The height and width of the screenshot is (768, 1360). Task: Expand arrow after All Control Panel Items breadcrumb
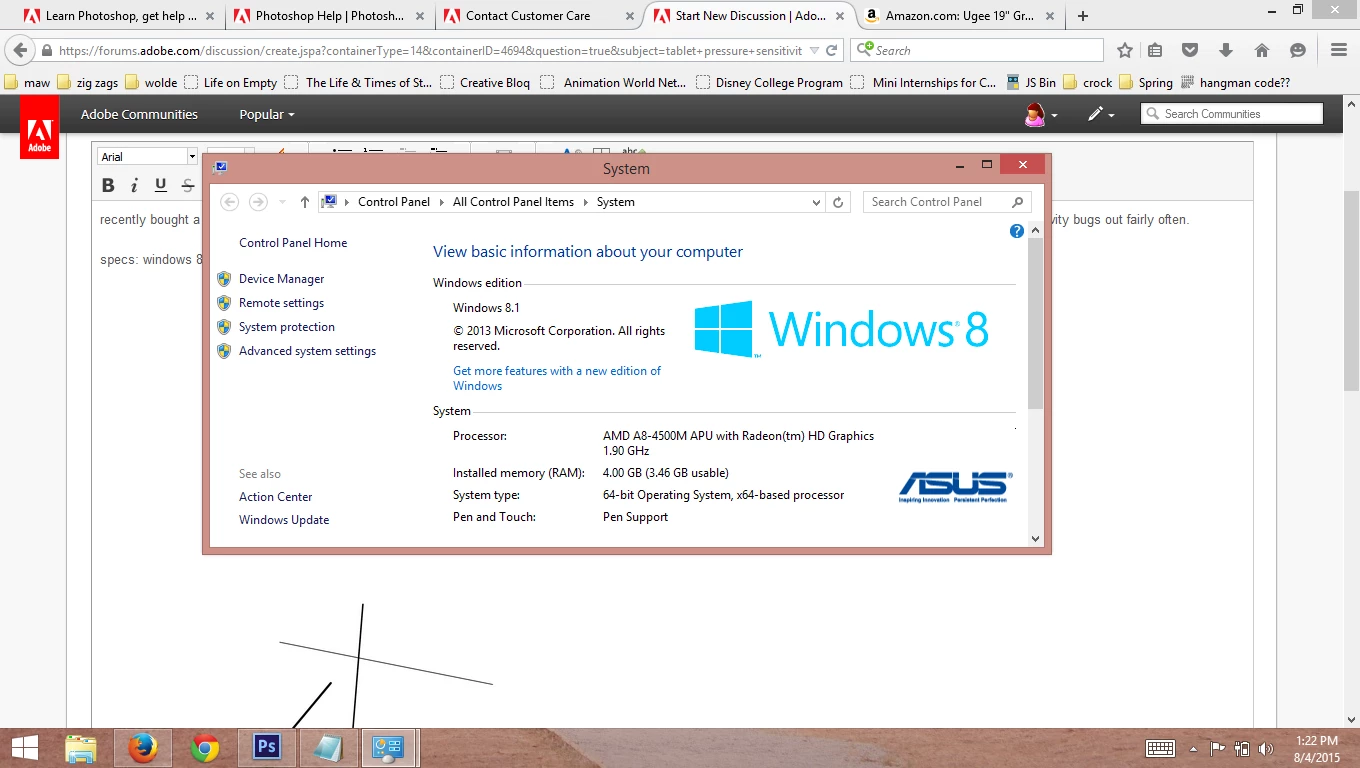point(585,202)
